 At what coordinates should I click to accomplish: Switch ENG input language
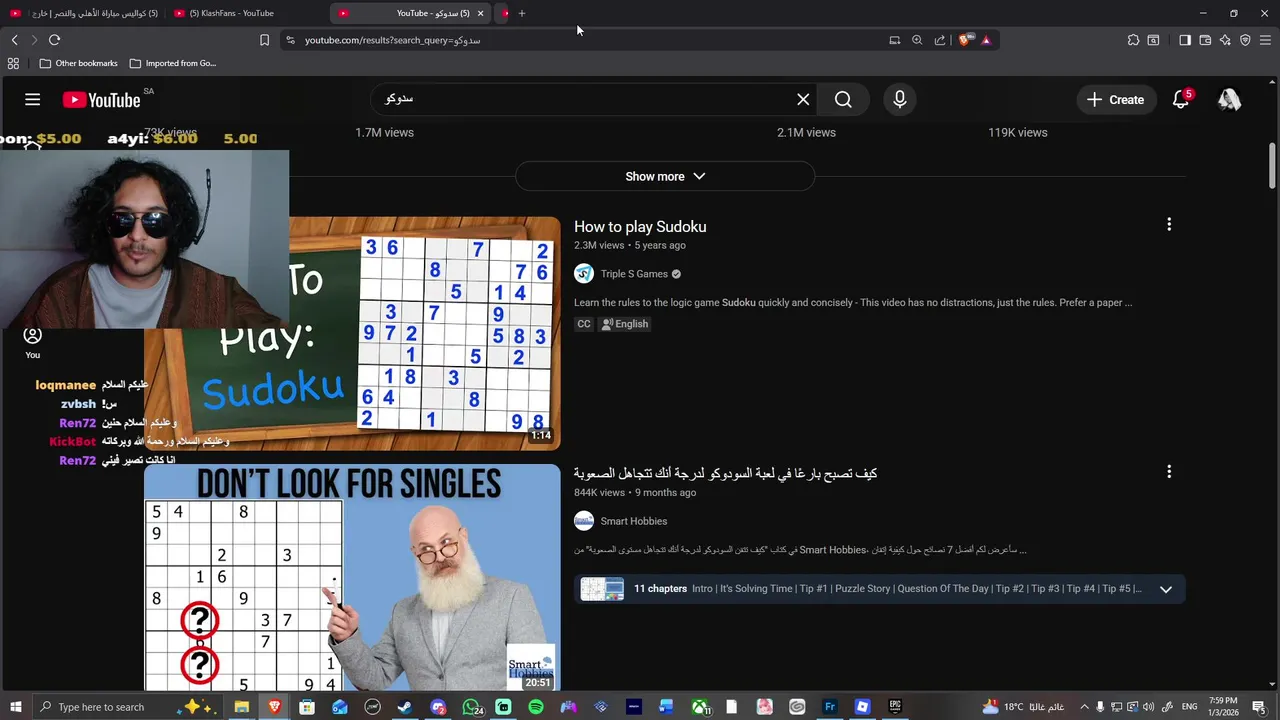pyautogui.click(x=1190, y=707)
